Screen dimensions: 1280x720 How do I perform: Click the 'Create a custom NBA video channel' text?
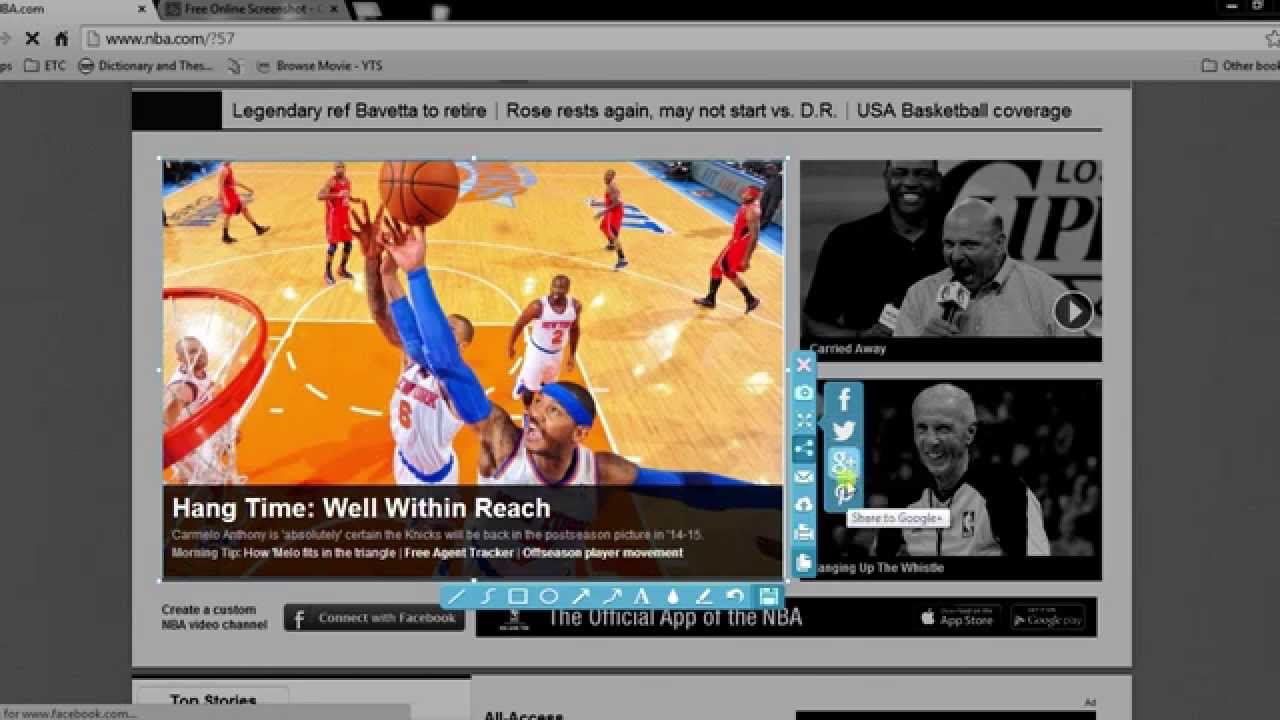point(214,617)
